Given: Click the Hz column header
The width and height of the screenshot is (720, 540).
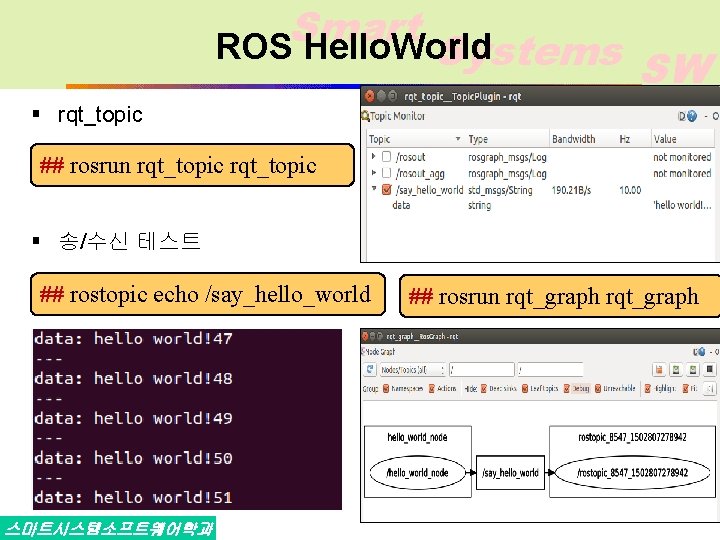Looking at the screenshot, I should (x=624, y=139).
